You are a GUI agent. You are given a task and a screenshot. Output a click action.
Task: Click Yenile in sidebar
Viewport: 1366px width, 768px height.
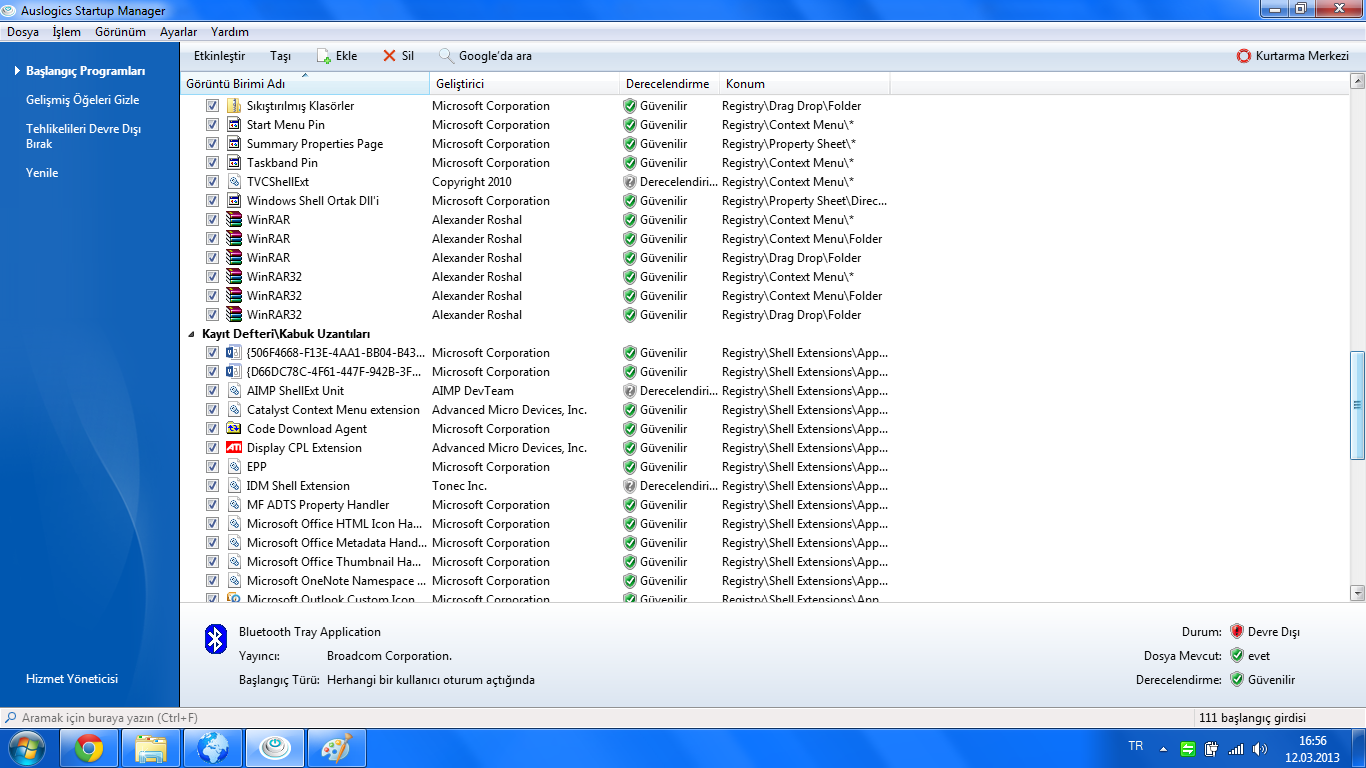click(42, 173)
